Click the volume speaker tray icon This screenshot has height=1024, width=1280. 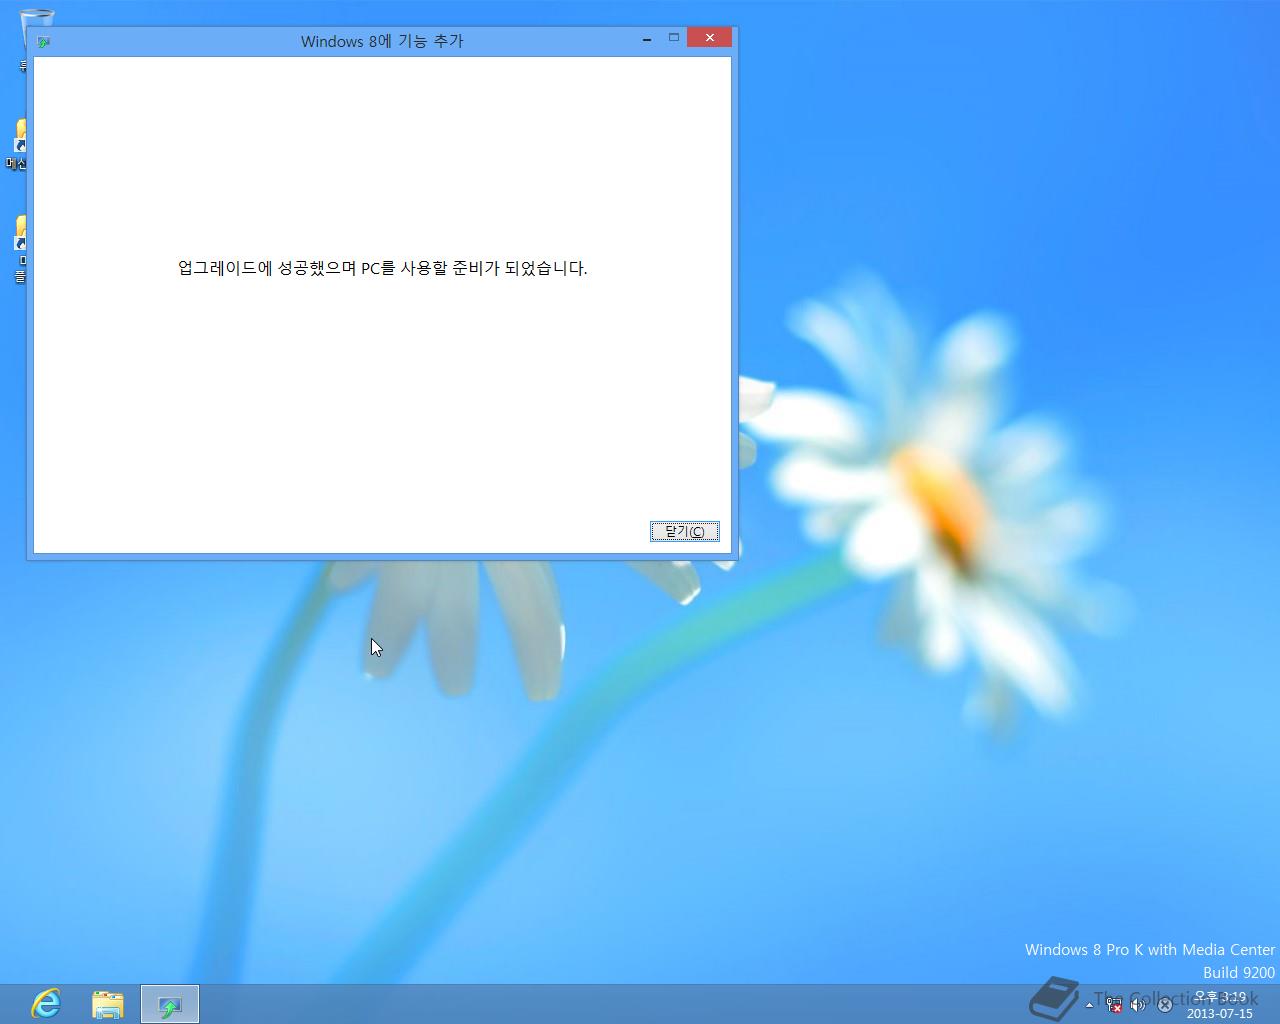click(x=1138, y=1005)
